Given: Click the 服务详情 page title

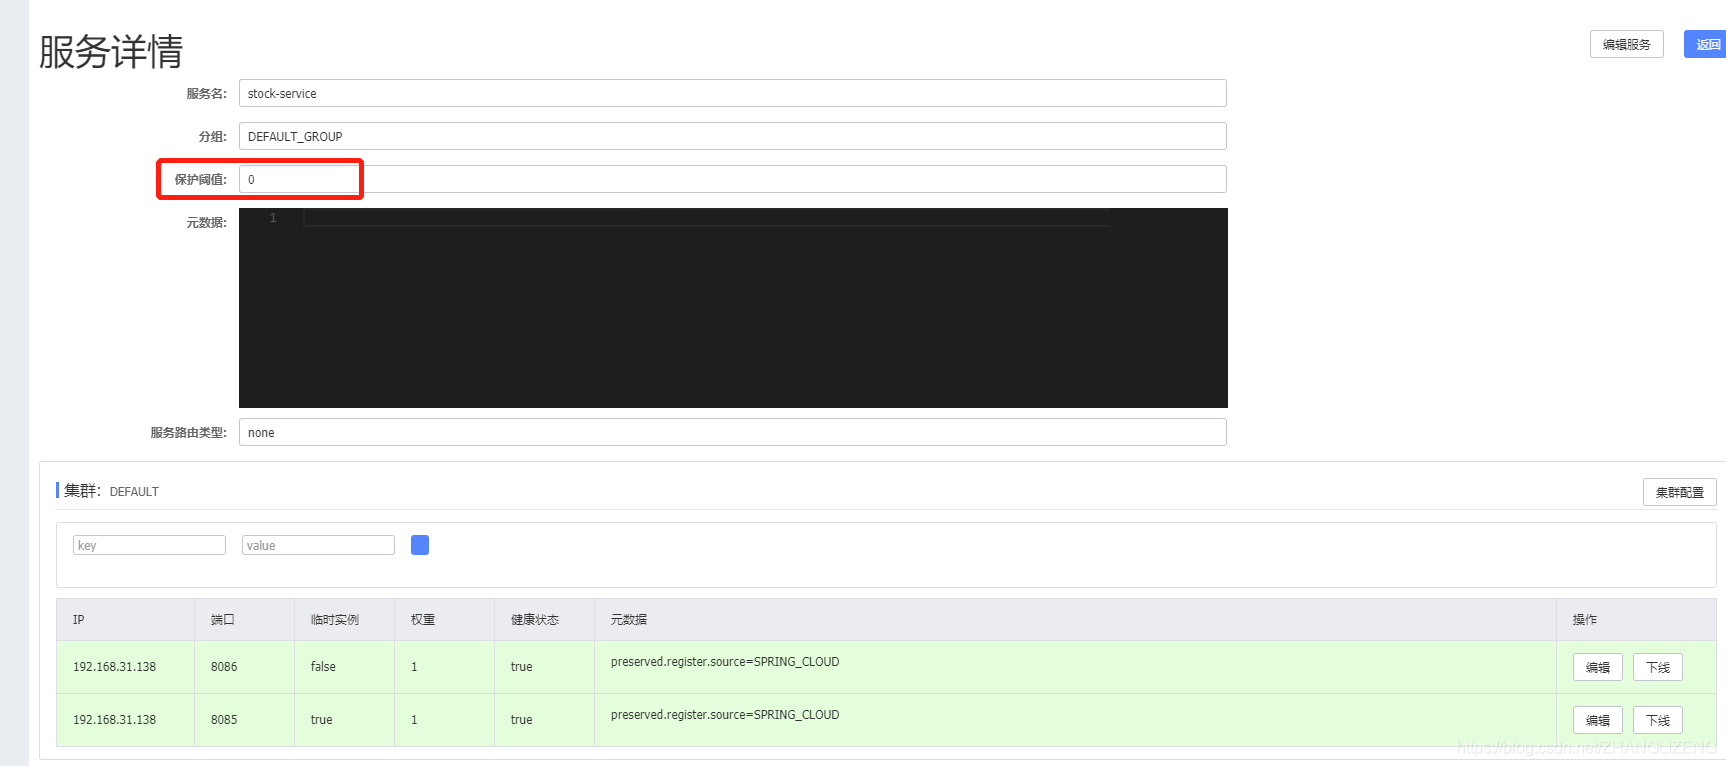Looking at the screenshot, I should coord(111,51).
